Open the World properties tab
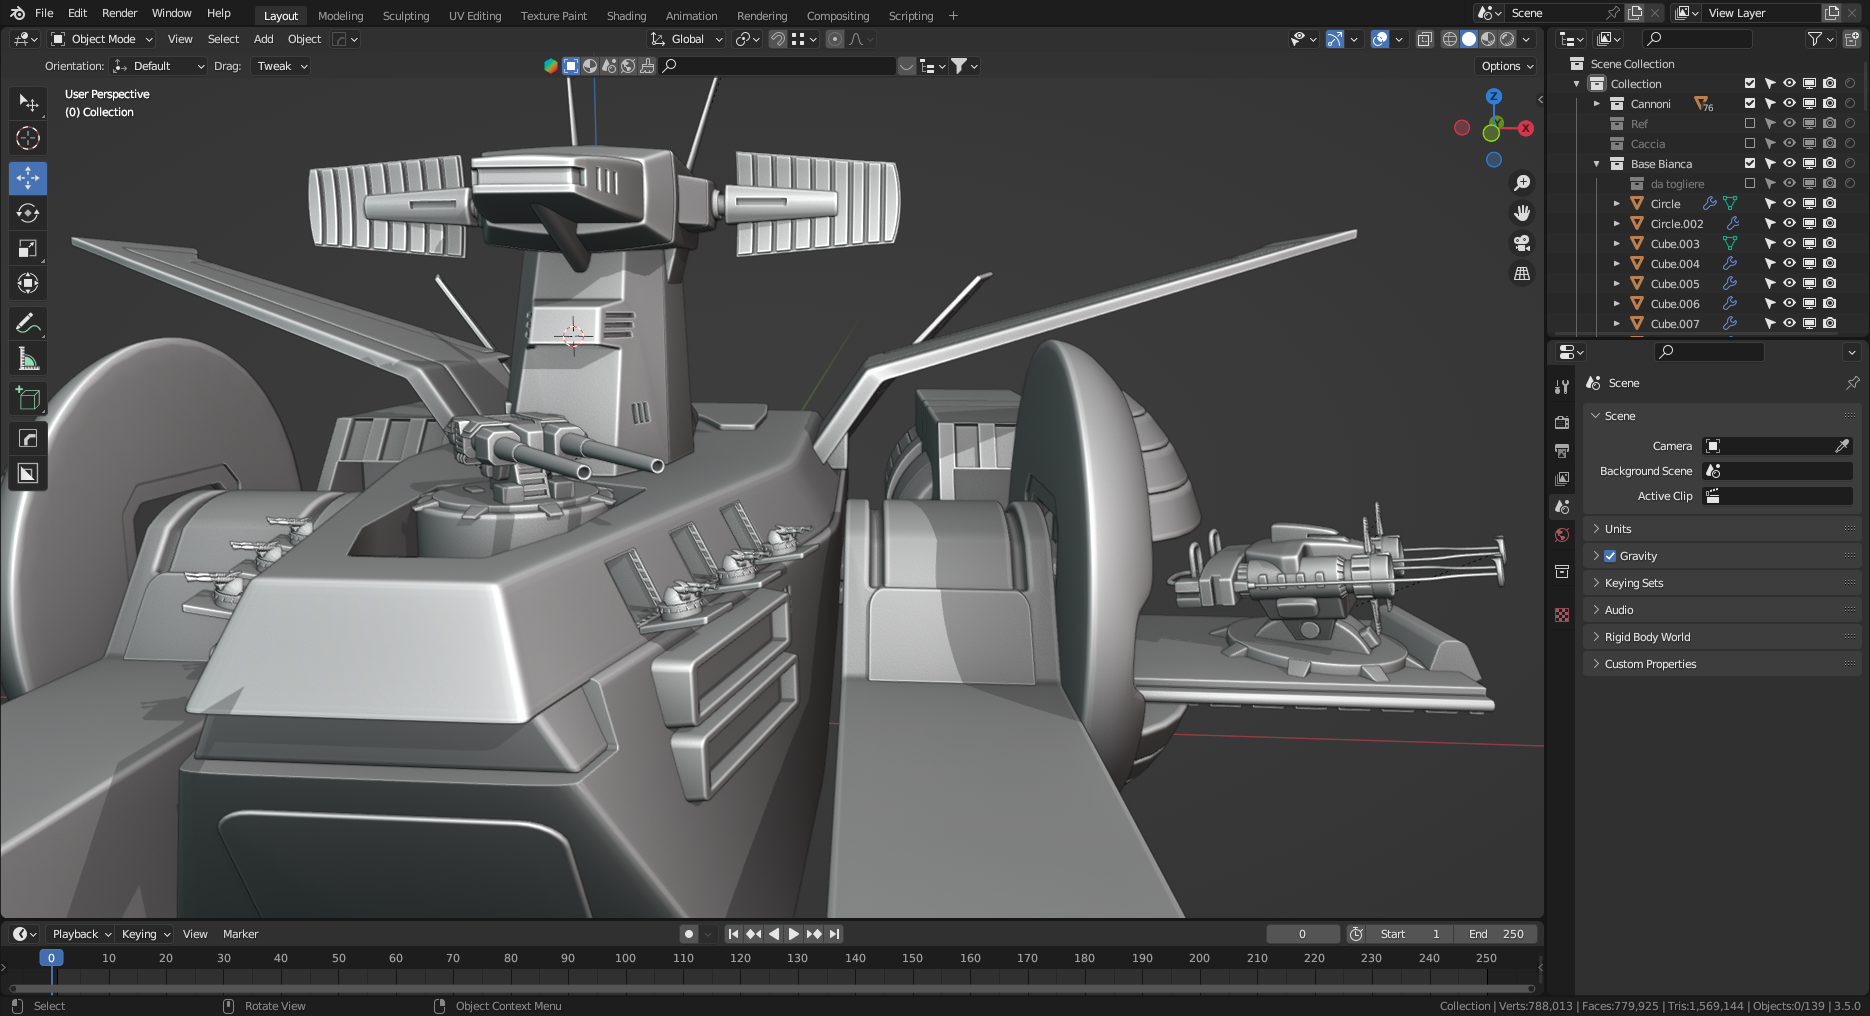The image size is (1870, 1016). coord(1562,535)
